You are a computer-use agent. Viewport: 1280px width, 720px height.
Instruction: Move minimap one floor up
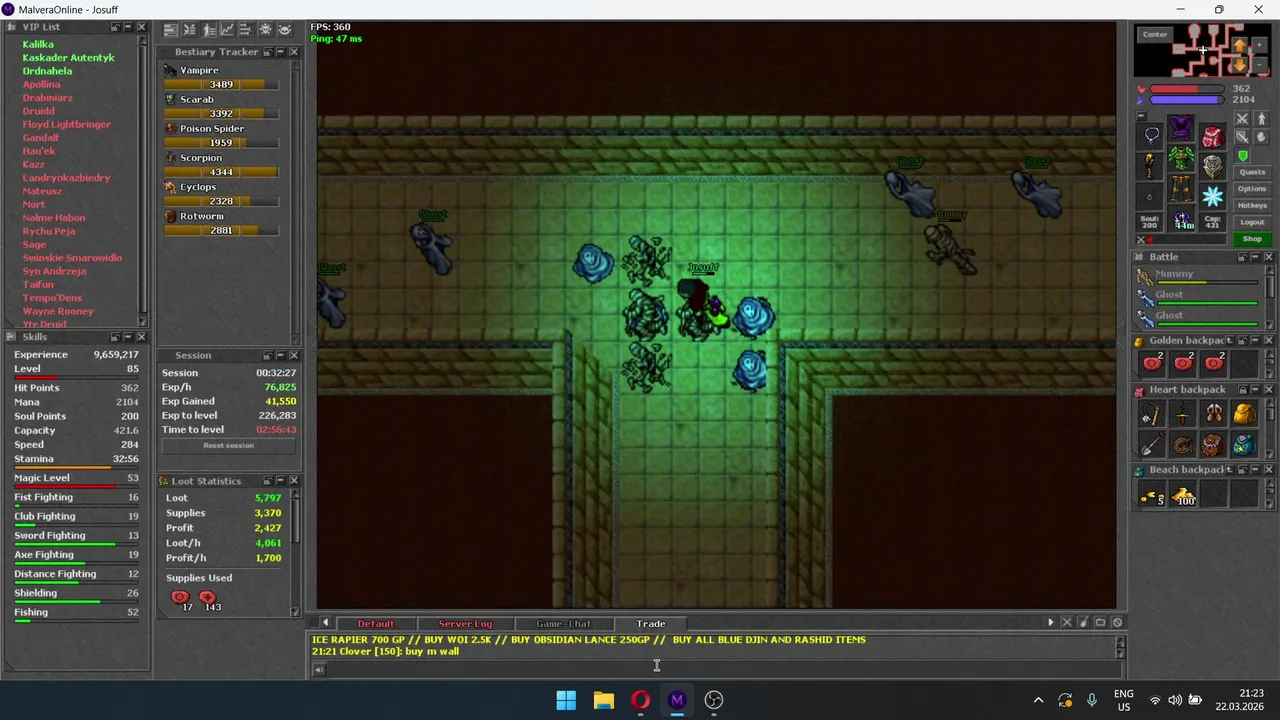pyautogui.click(x=1240, y=46)
